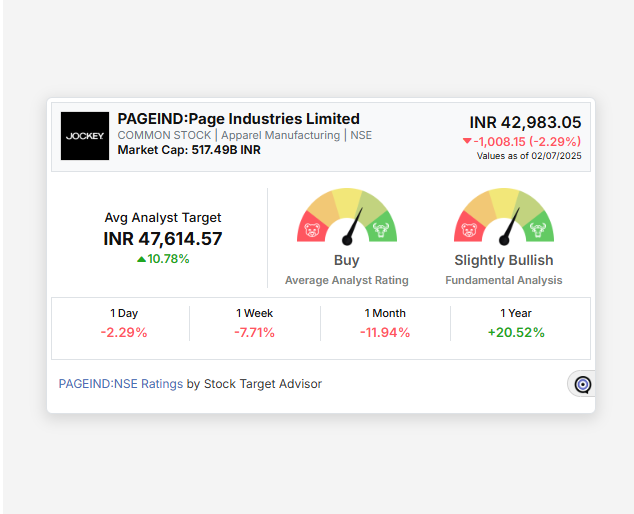
Task: Click the Apparel Manufacturing label
Action: coord(281,135)
